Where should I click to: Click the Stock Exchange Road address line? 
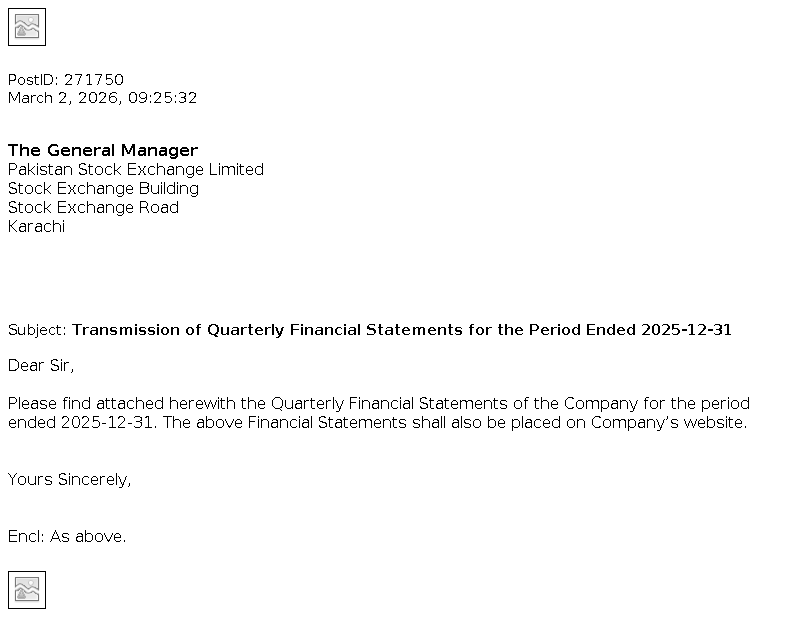(94, 207)
